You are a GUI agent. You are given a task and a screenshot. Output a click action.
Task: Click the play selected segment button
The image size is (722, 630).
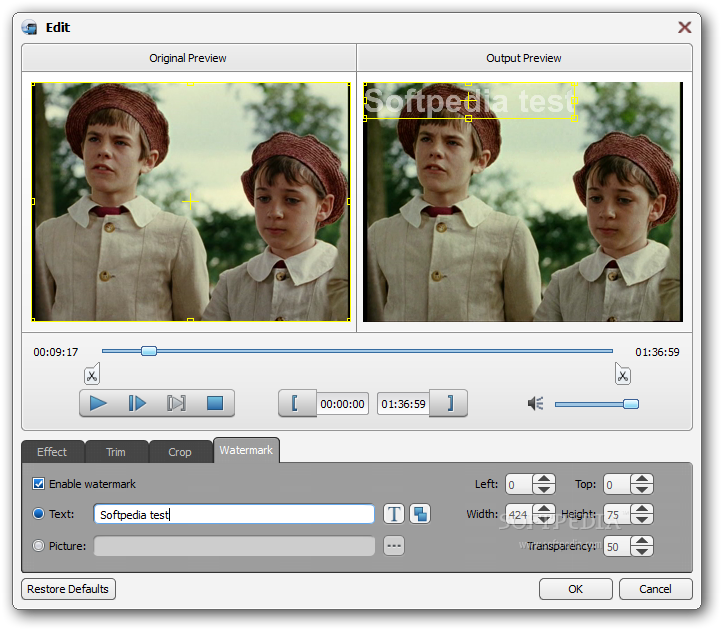point(176,403)
